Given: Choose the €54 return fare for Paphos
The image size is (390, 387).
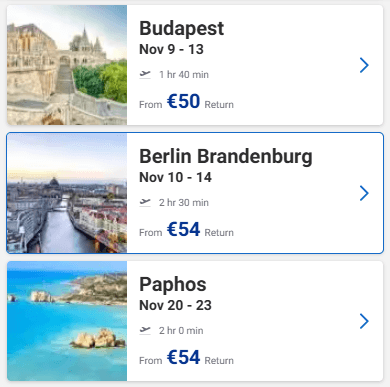Looking at the screenshot, I should 186,357.
